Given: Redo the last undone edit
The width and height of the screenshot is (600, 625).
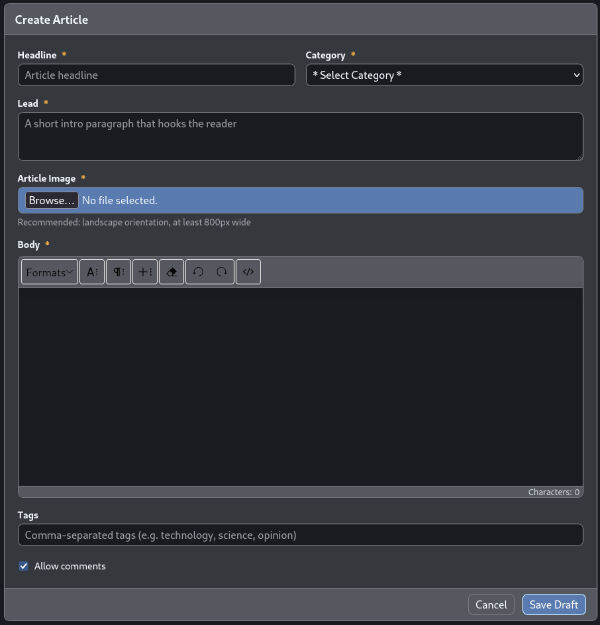Looking at the screenshot, I should [x=222, y=272].
